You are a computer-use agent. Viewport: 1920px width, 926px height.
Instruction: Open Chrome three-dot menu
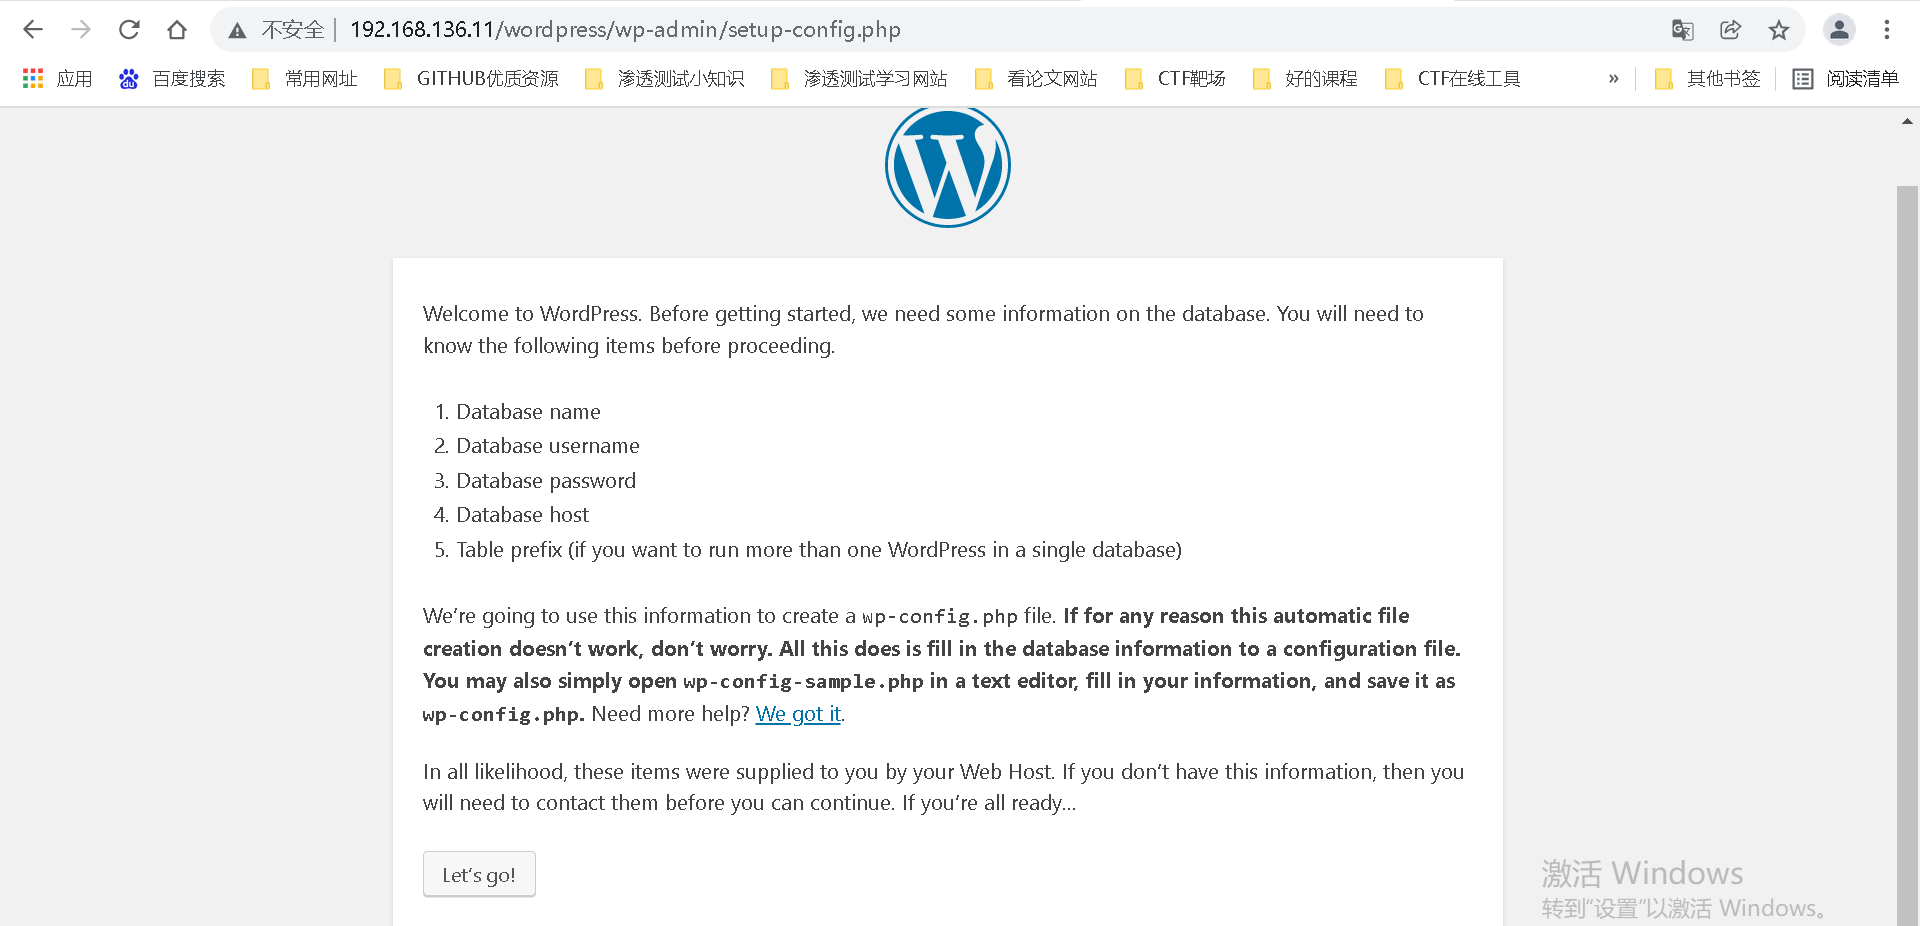tap(1887, 30)
